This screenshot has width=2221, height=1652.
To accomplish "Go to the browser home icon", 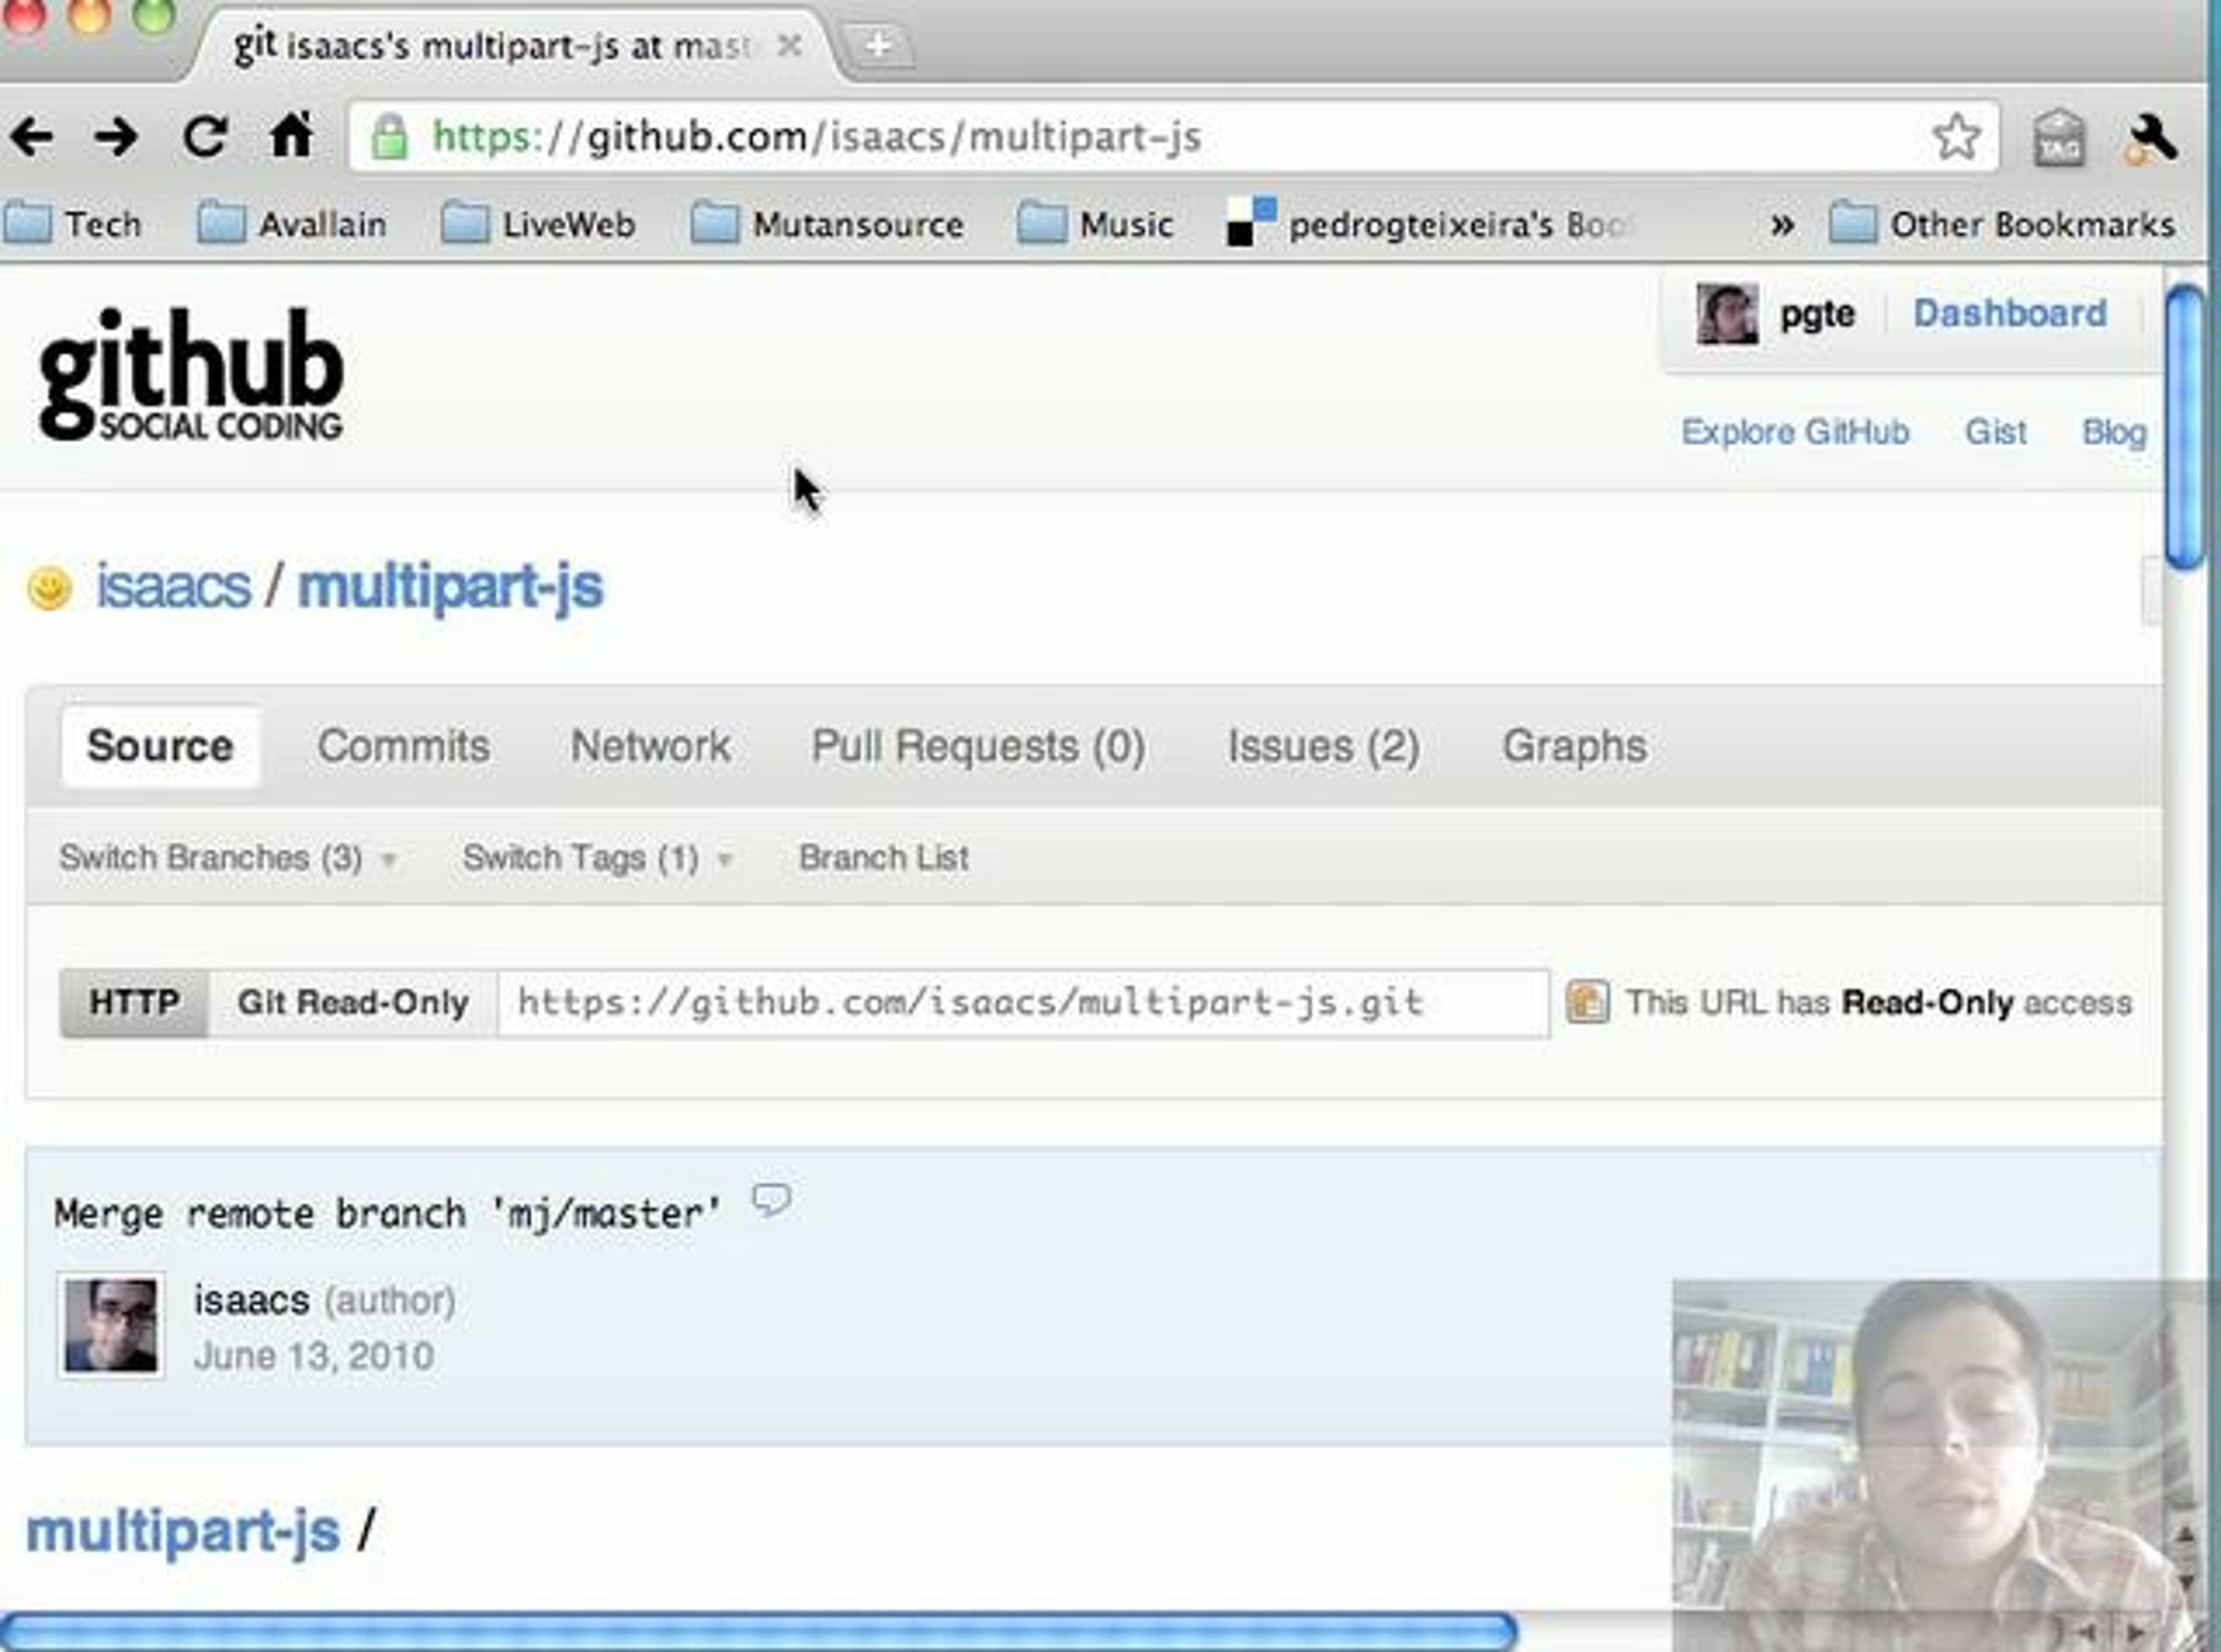I will coord(291,135).
